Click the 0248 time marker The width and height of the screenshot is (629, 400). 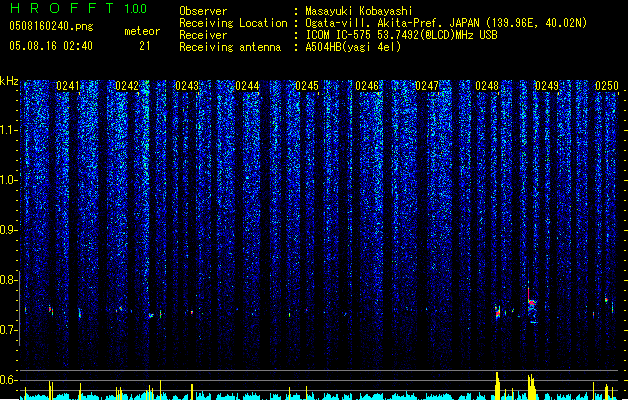487,86
